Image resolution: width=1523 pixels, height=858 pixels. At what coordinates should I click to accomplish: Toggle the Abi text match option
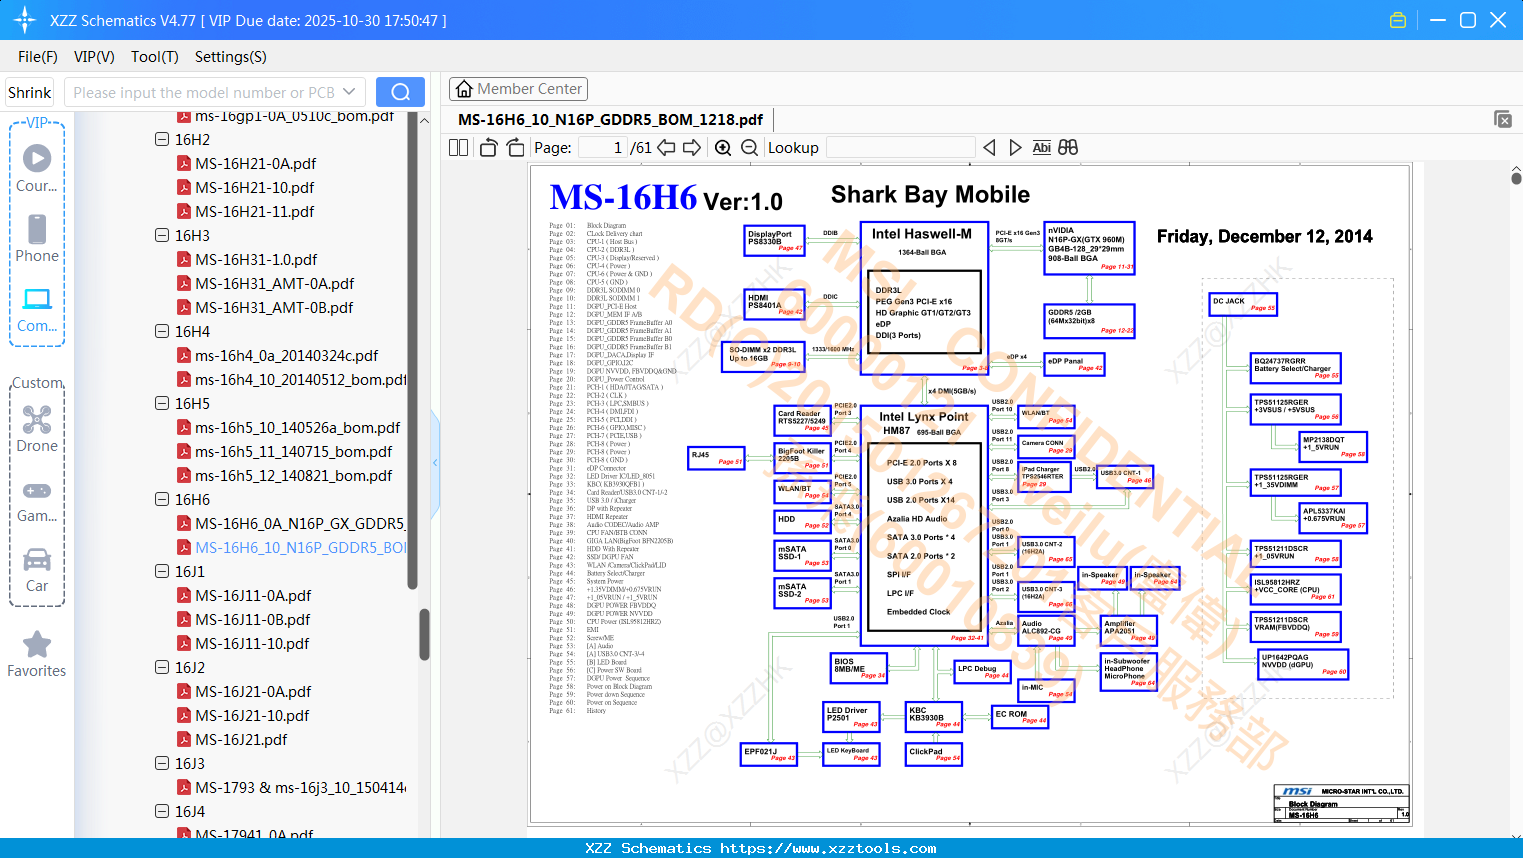(x=1041, y=147)
